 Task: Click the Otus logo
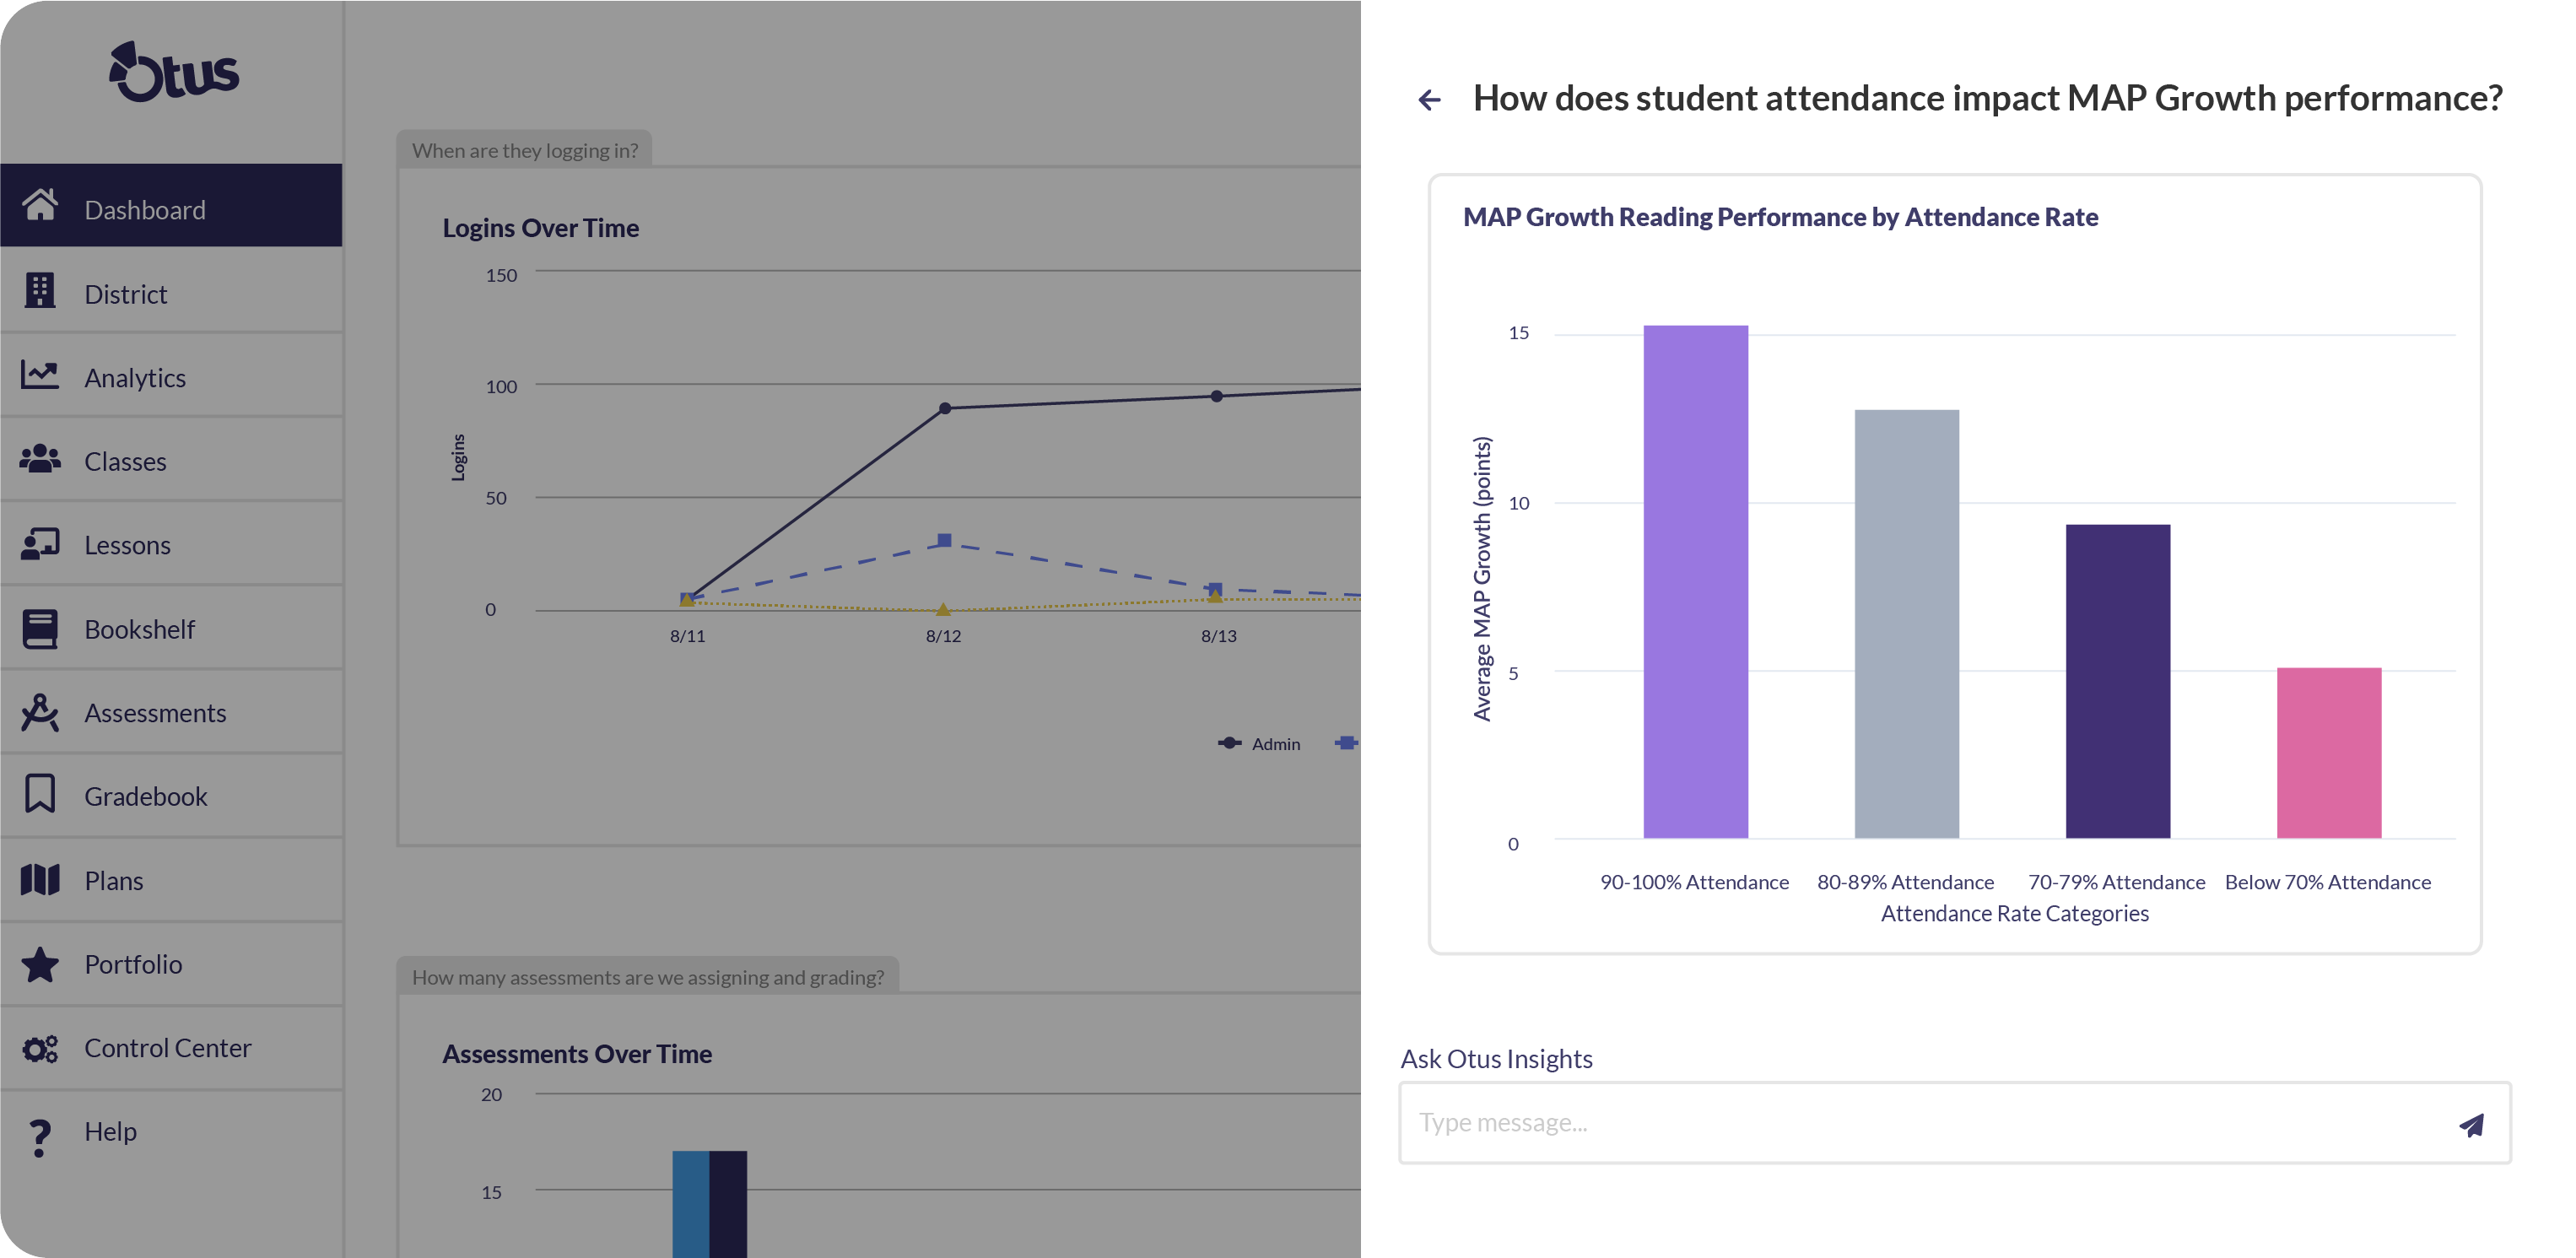pyautogui.click(x=174, y=72)
